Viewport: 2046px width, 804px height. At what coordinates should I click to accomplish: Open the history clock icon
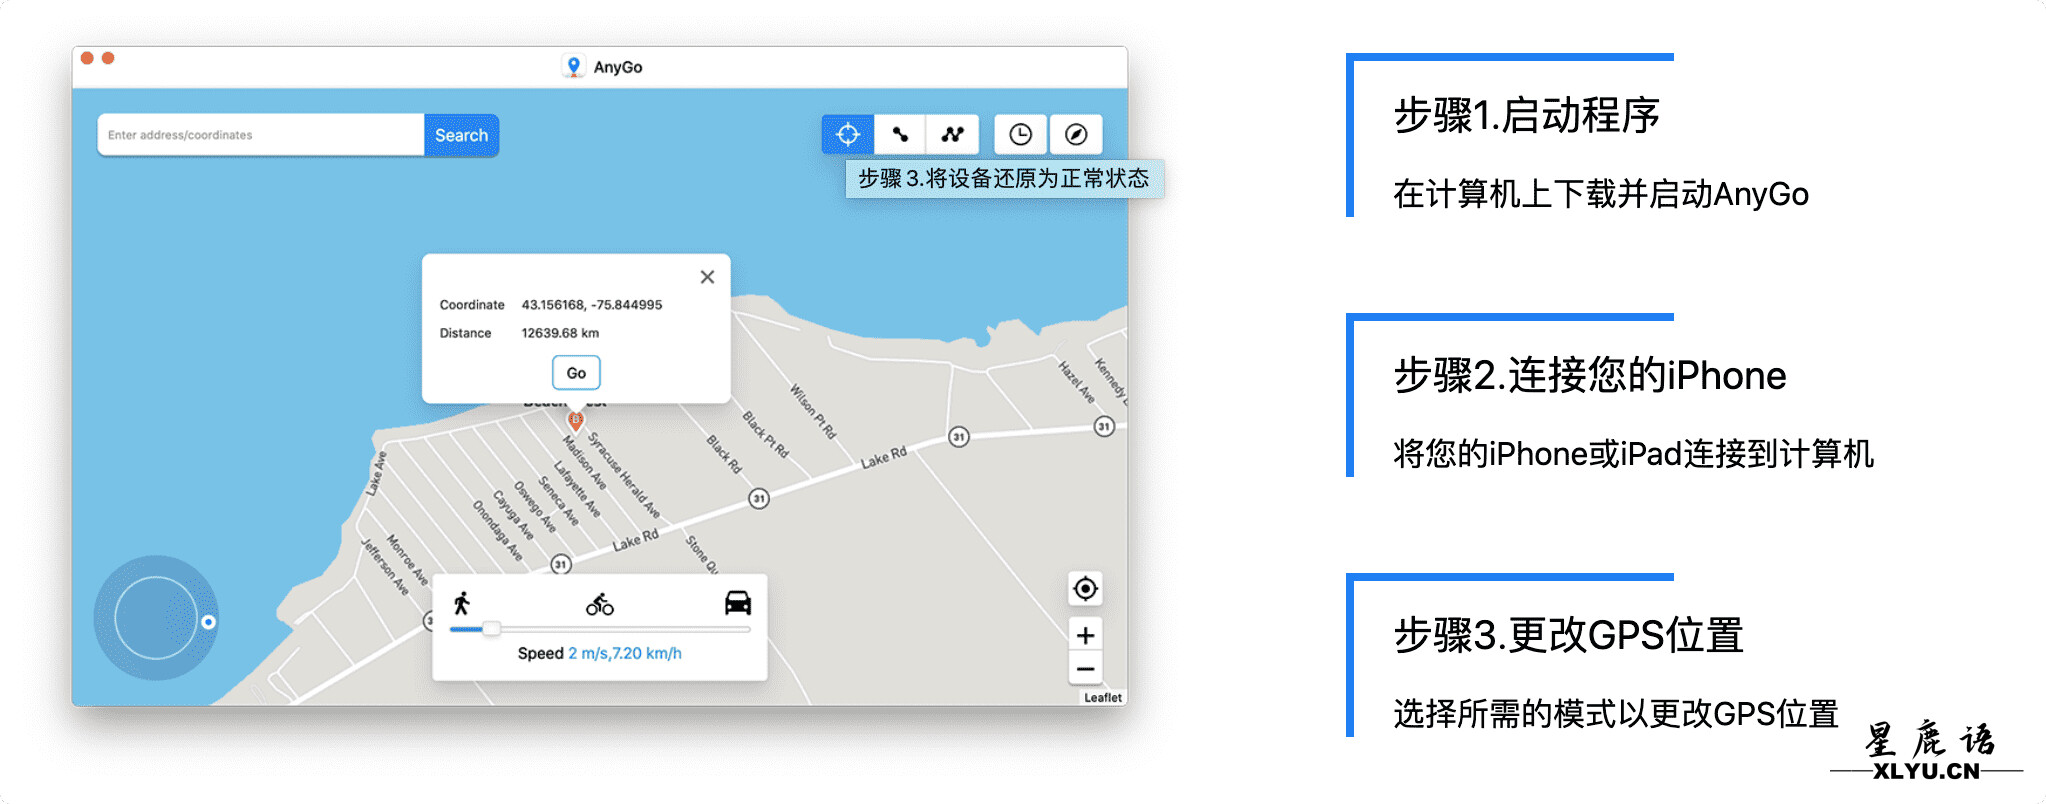click(x=1020, y=134)
